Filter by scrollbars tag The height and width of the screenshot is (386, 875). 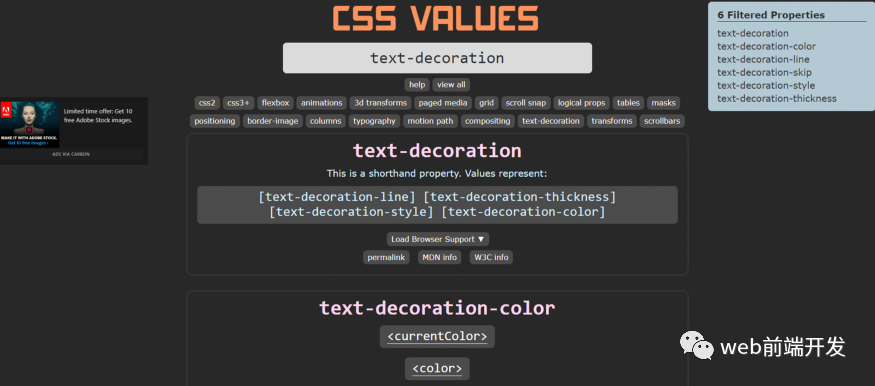point(662,121)
